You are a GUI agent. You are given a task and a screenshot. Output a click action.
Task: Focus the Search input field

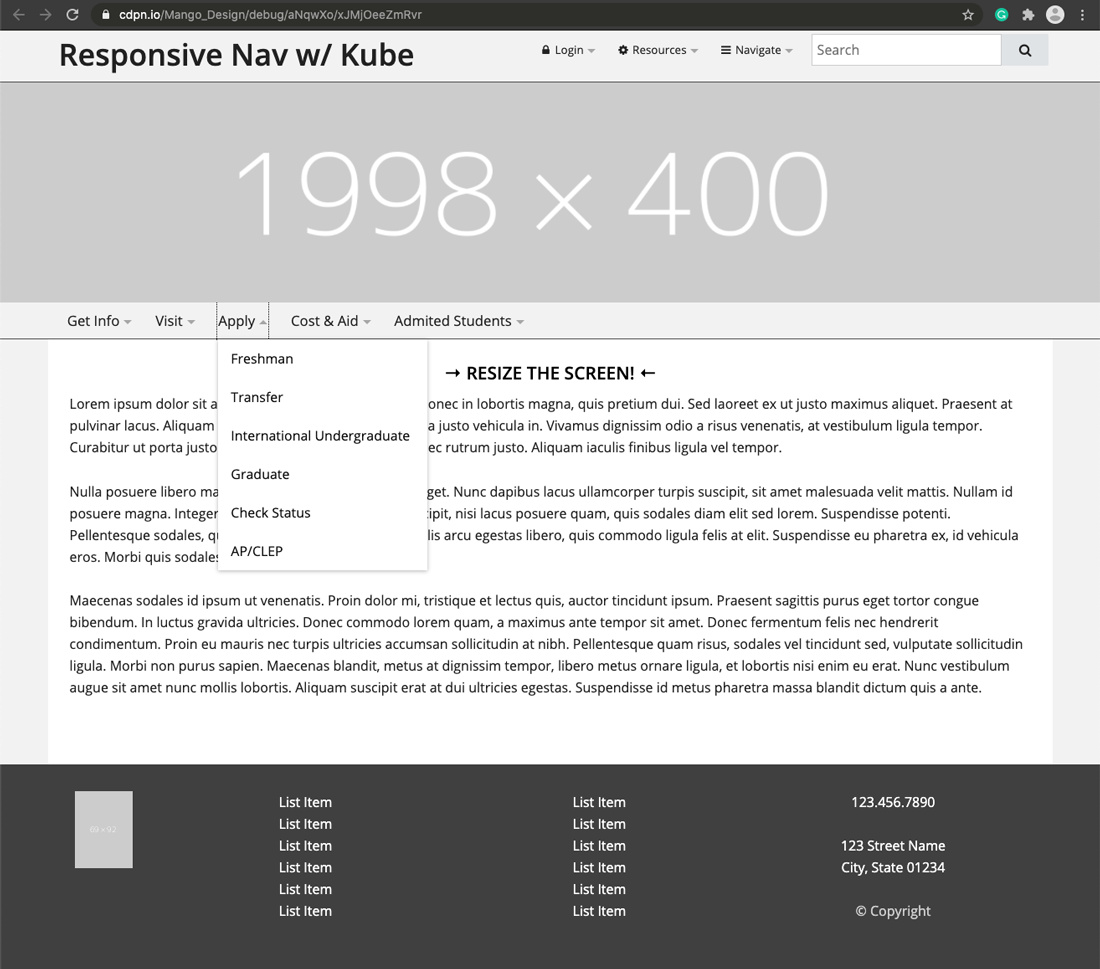pyautogui.click(x=906, y=51)
